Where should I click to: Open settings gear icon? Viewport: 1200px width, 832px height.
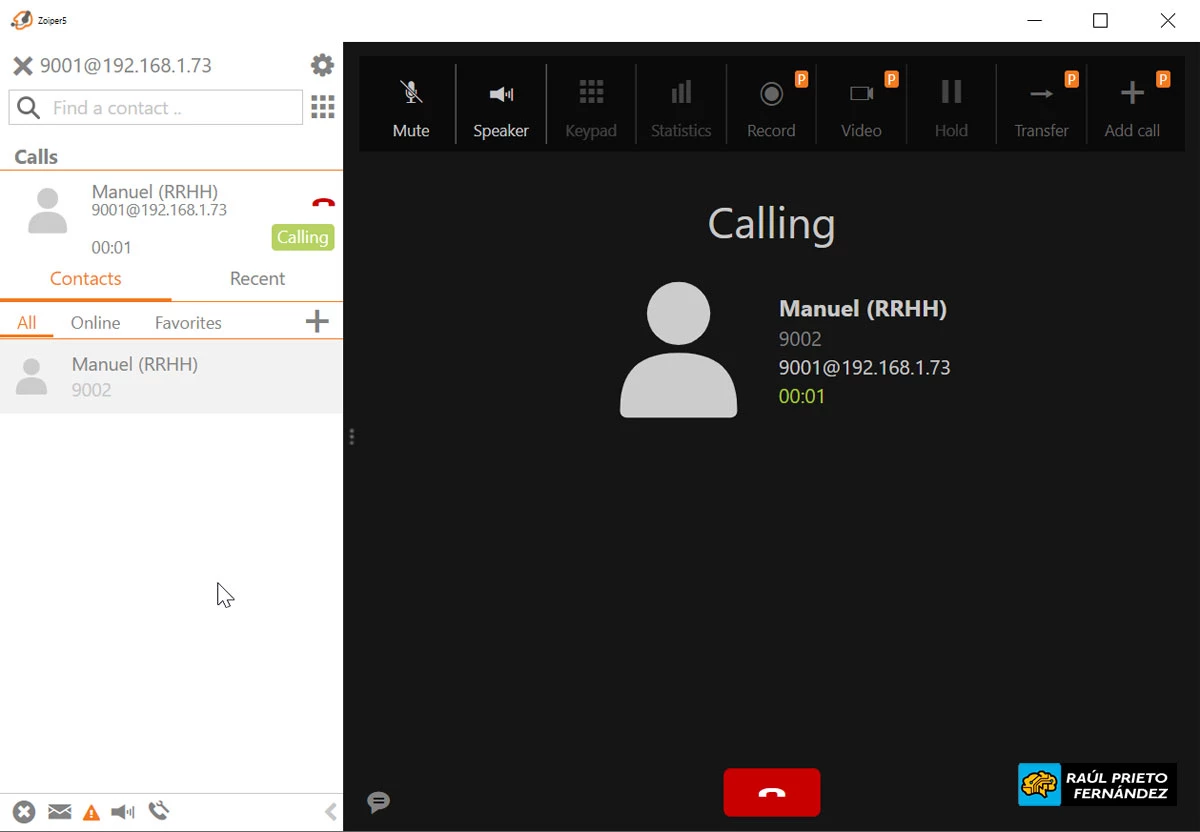pos(322,65)
